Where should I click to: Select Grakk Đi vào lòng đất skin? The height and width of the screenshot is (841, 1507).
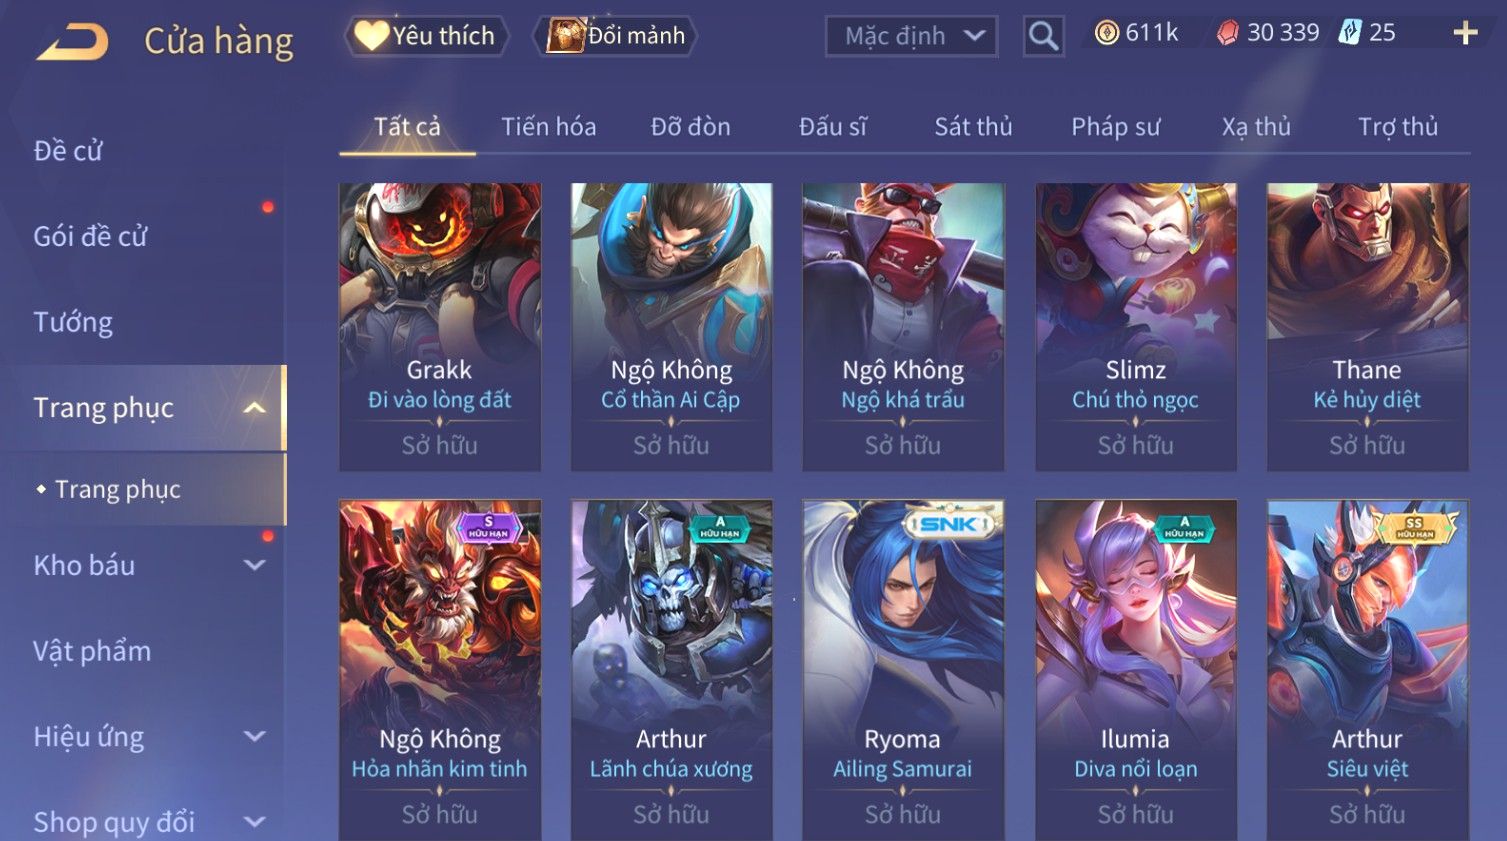coord(440,327)
